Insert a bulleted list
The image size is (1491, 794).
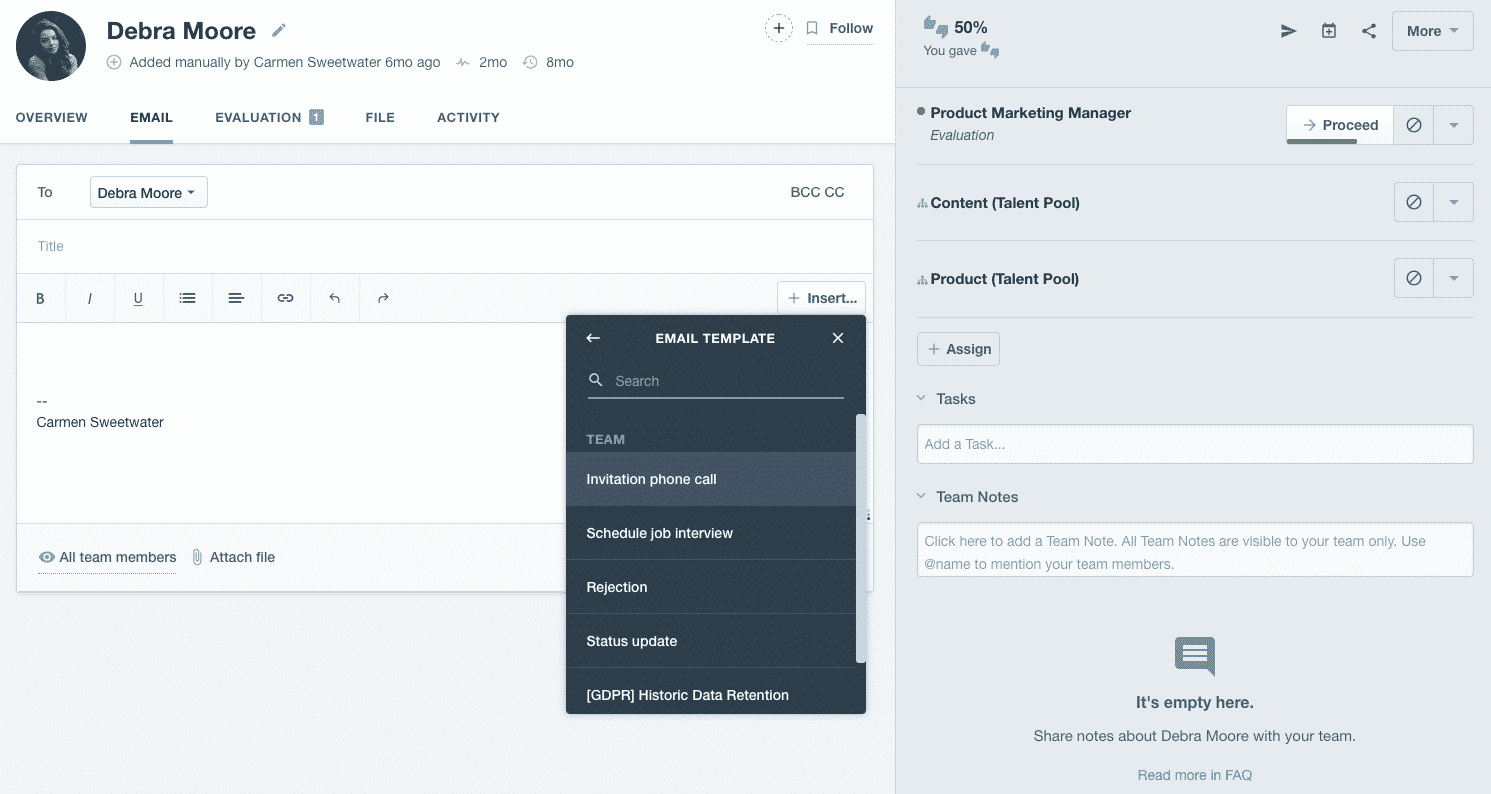click(187, 298)
